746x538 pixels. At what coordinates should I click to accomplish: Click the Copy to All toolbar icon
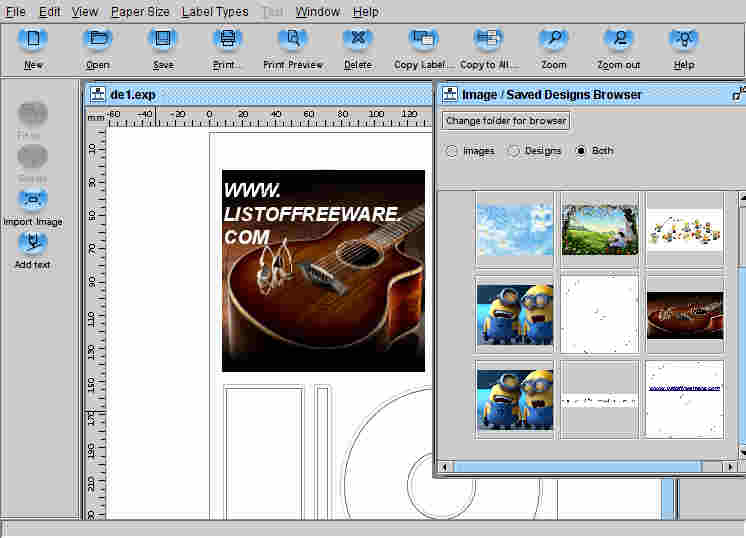point(488,39)
